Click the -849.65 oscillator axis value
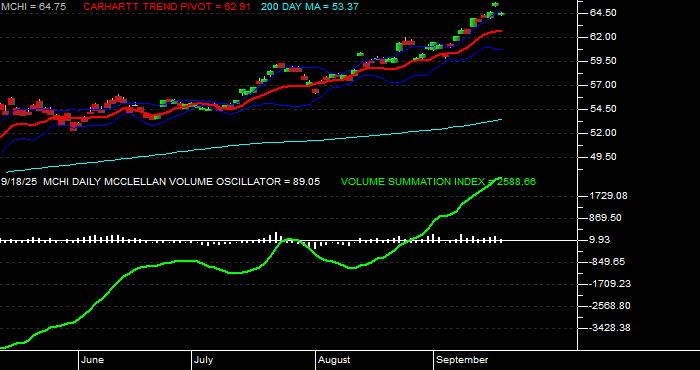The height and width of the screenshot is (370, 700). point(607,262)
